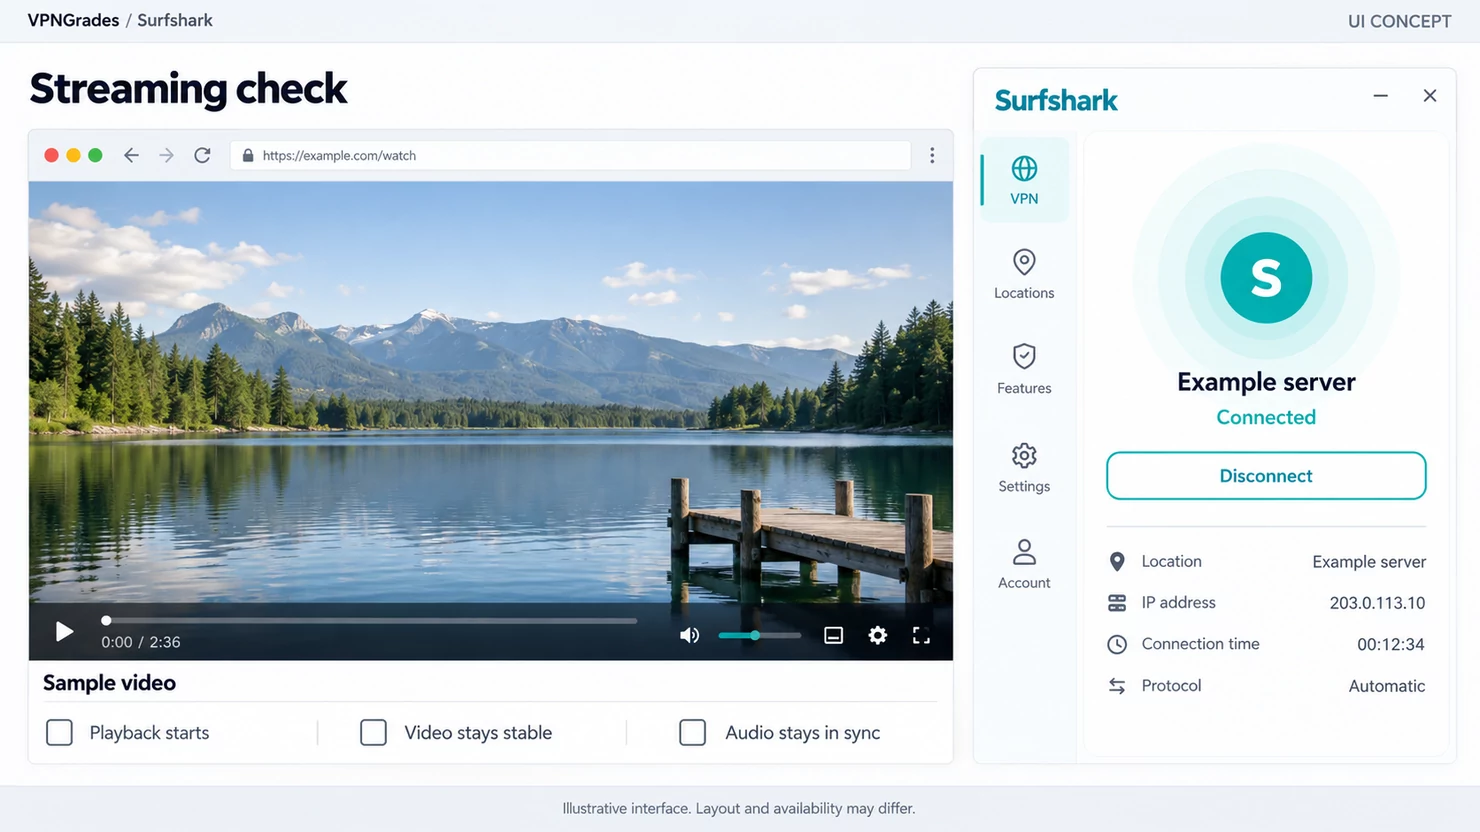Open video player settings gear
The image size is (1480, 832).
[877, 635]
